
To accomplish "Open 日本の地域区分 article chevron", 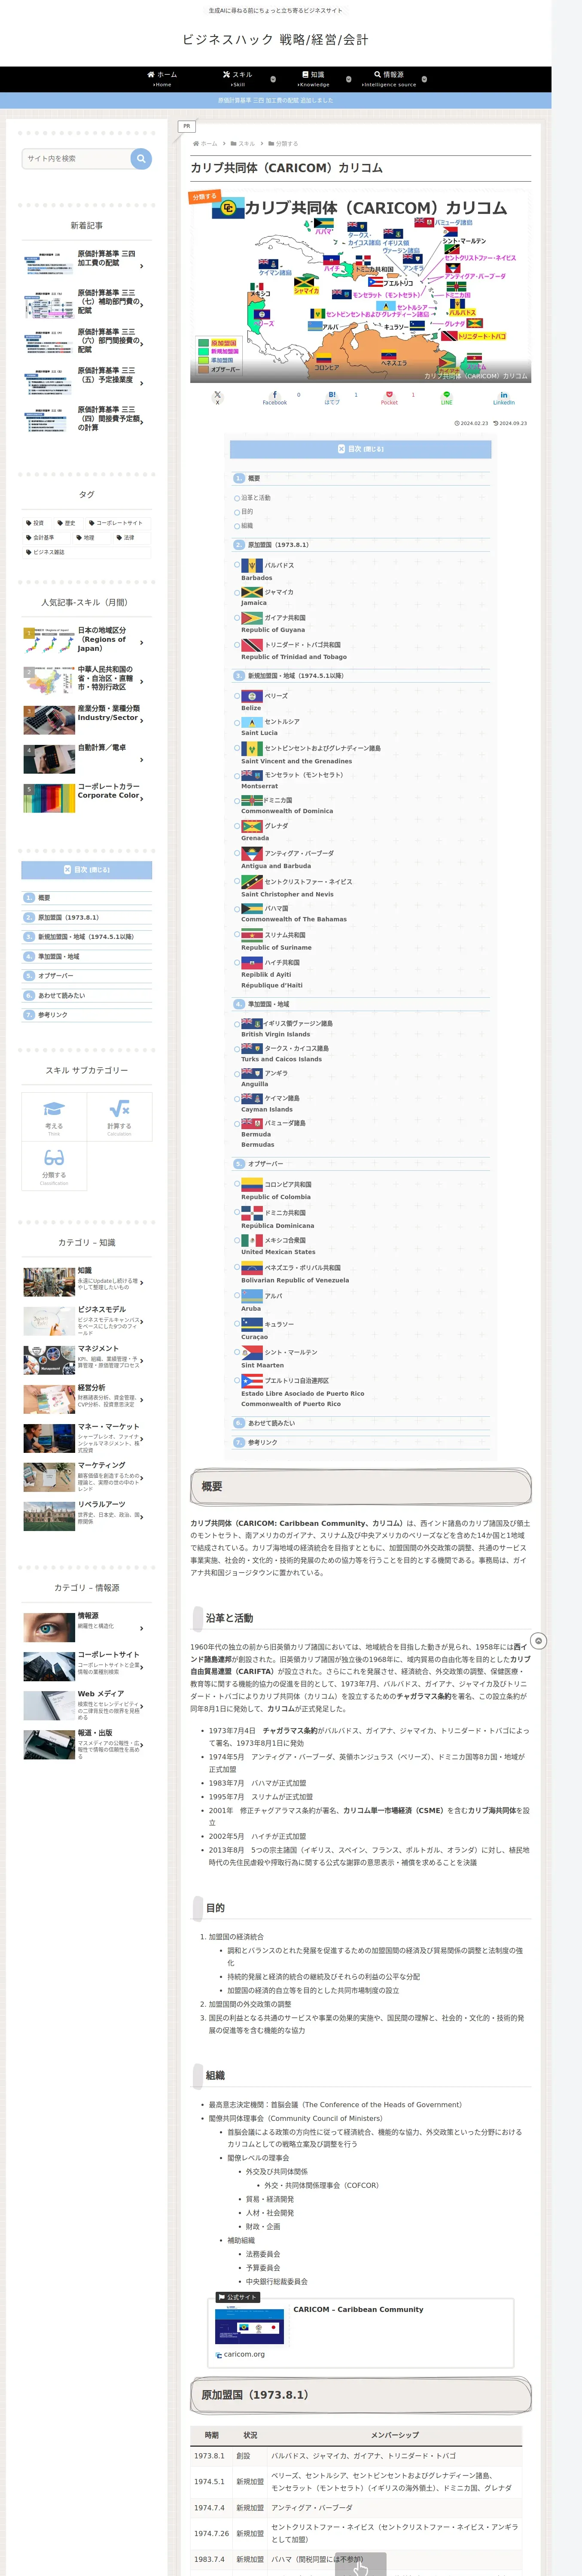I will 142,643.
